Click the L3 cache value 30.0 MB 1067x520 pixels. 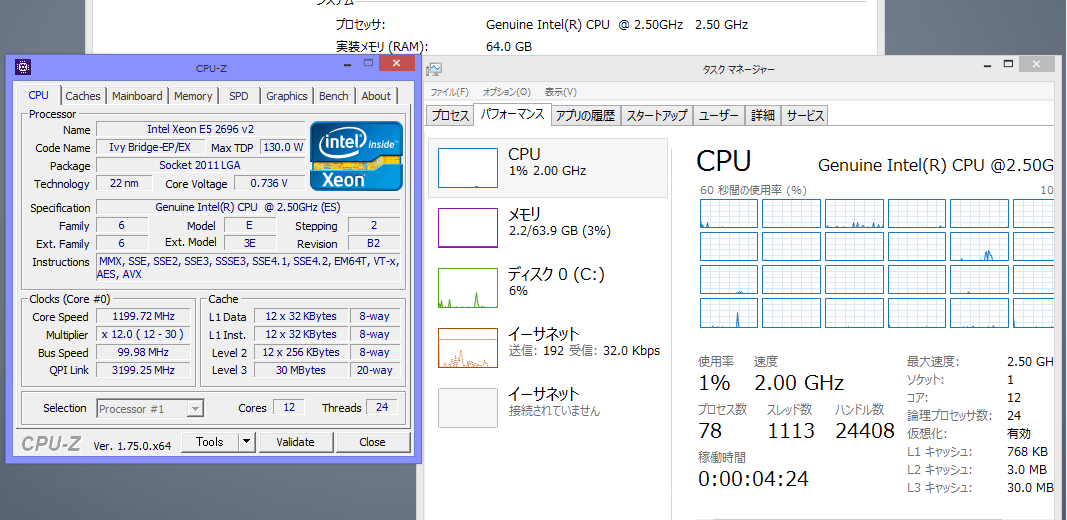click(1030, 488)
